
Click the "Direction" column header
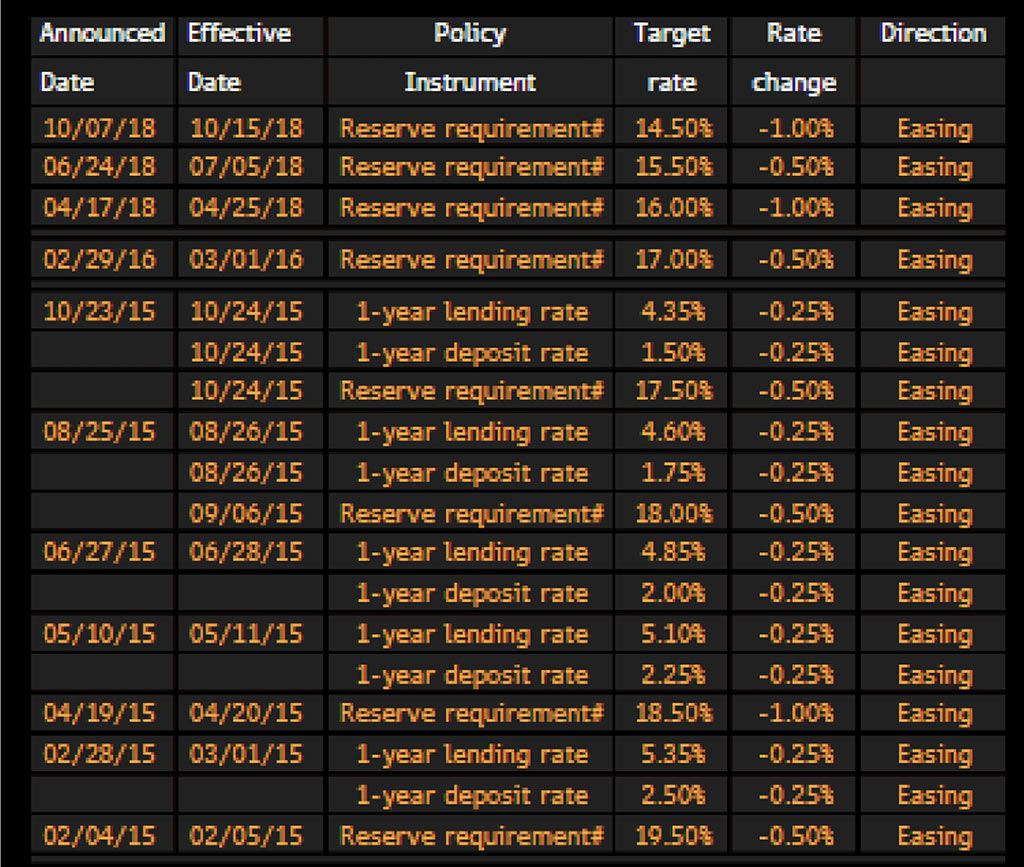[x=933, y=33]
